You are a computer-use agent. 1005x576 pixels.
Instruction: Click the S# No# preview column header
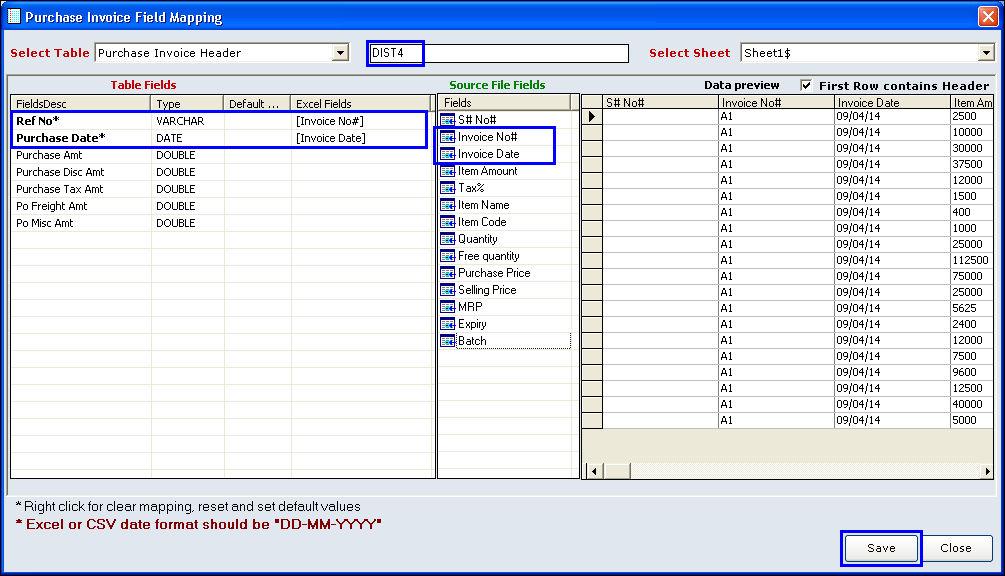(660, 103)
